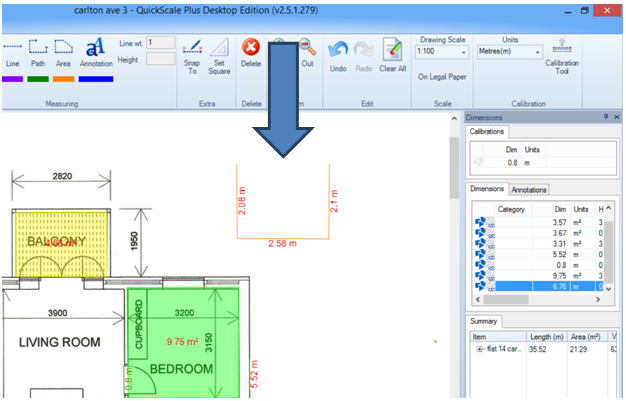Viewport: 626px width, 401px height.
Task: Enable the Snap To tool
Action: 193,54
